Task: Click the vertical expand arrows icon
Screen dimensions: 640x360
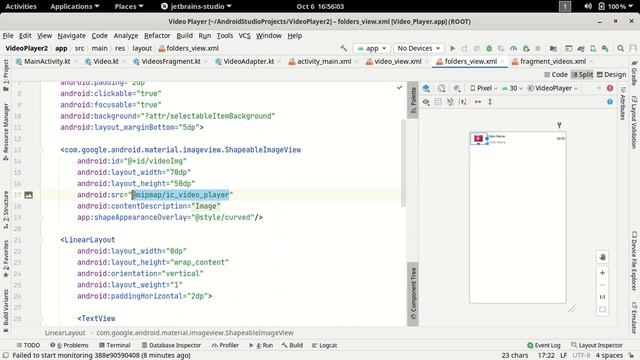Action: pyautogui.click(x=490, y=102)
